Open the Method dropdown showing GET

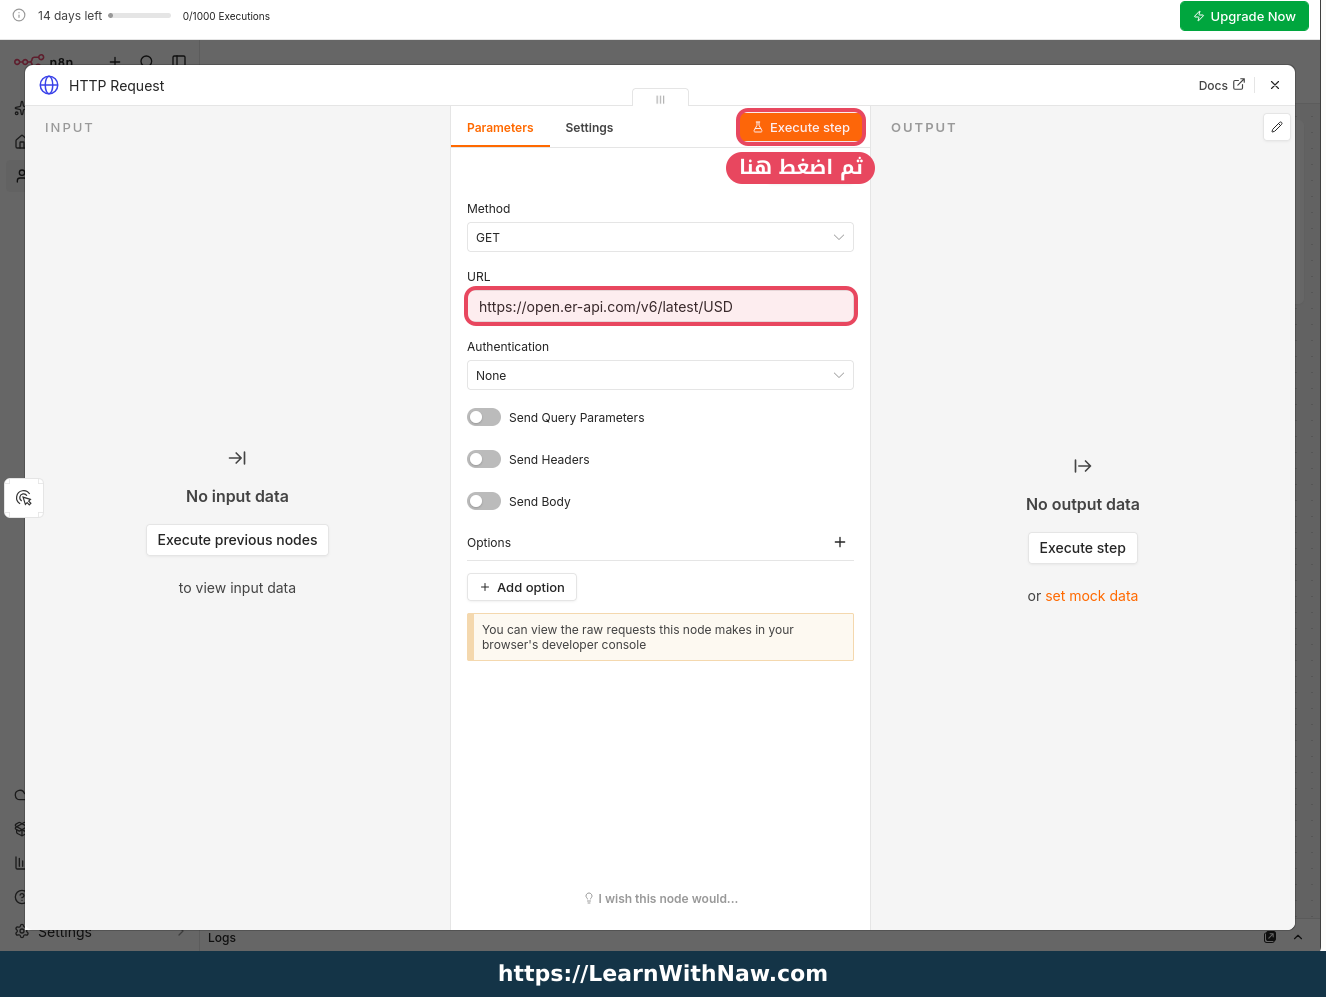660,237
